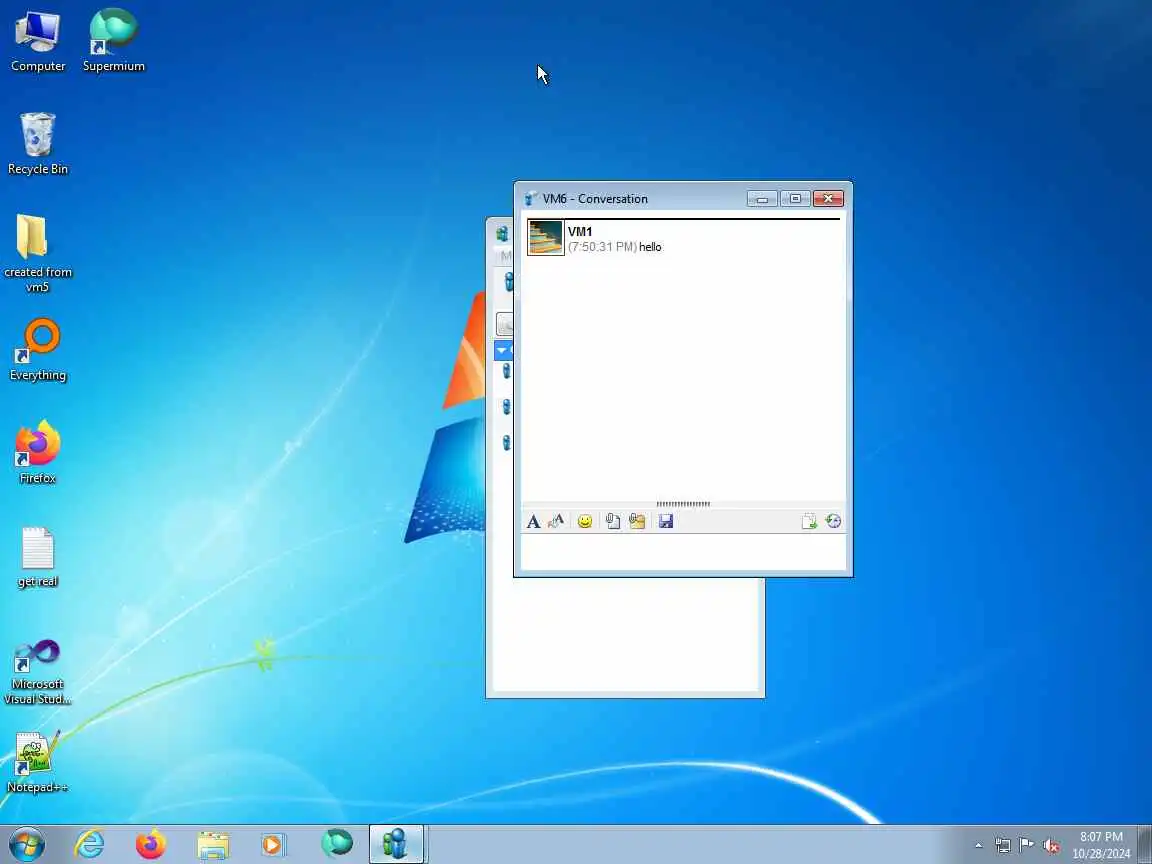Click the document with green arrow icon
1152x864 pixels.
[x=809, y=522]
